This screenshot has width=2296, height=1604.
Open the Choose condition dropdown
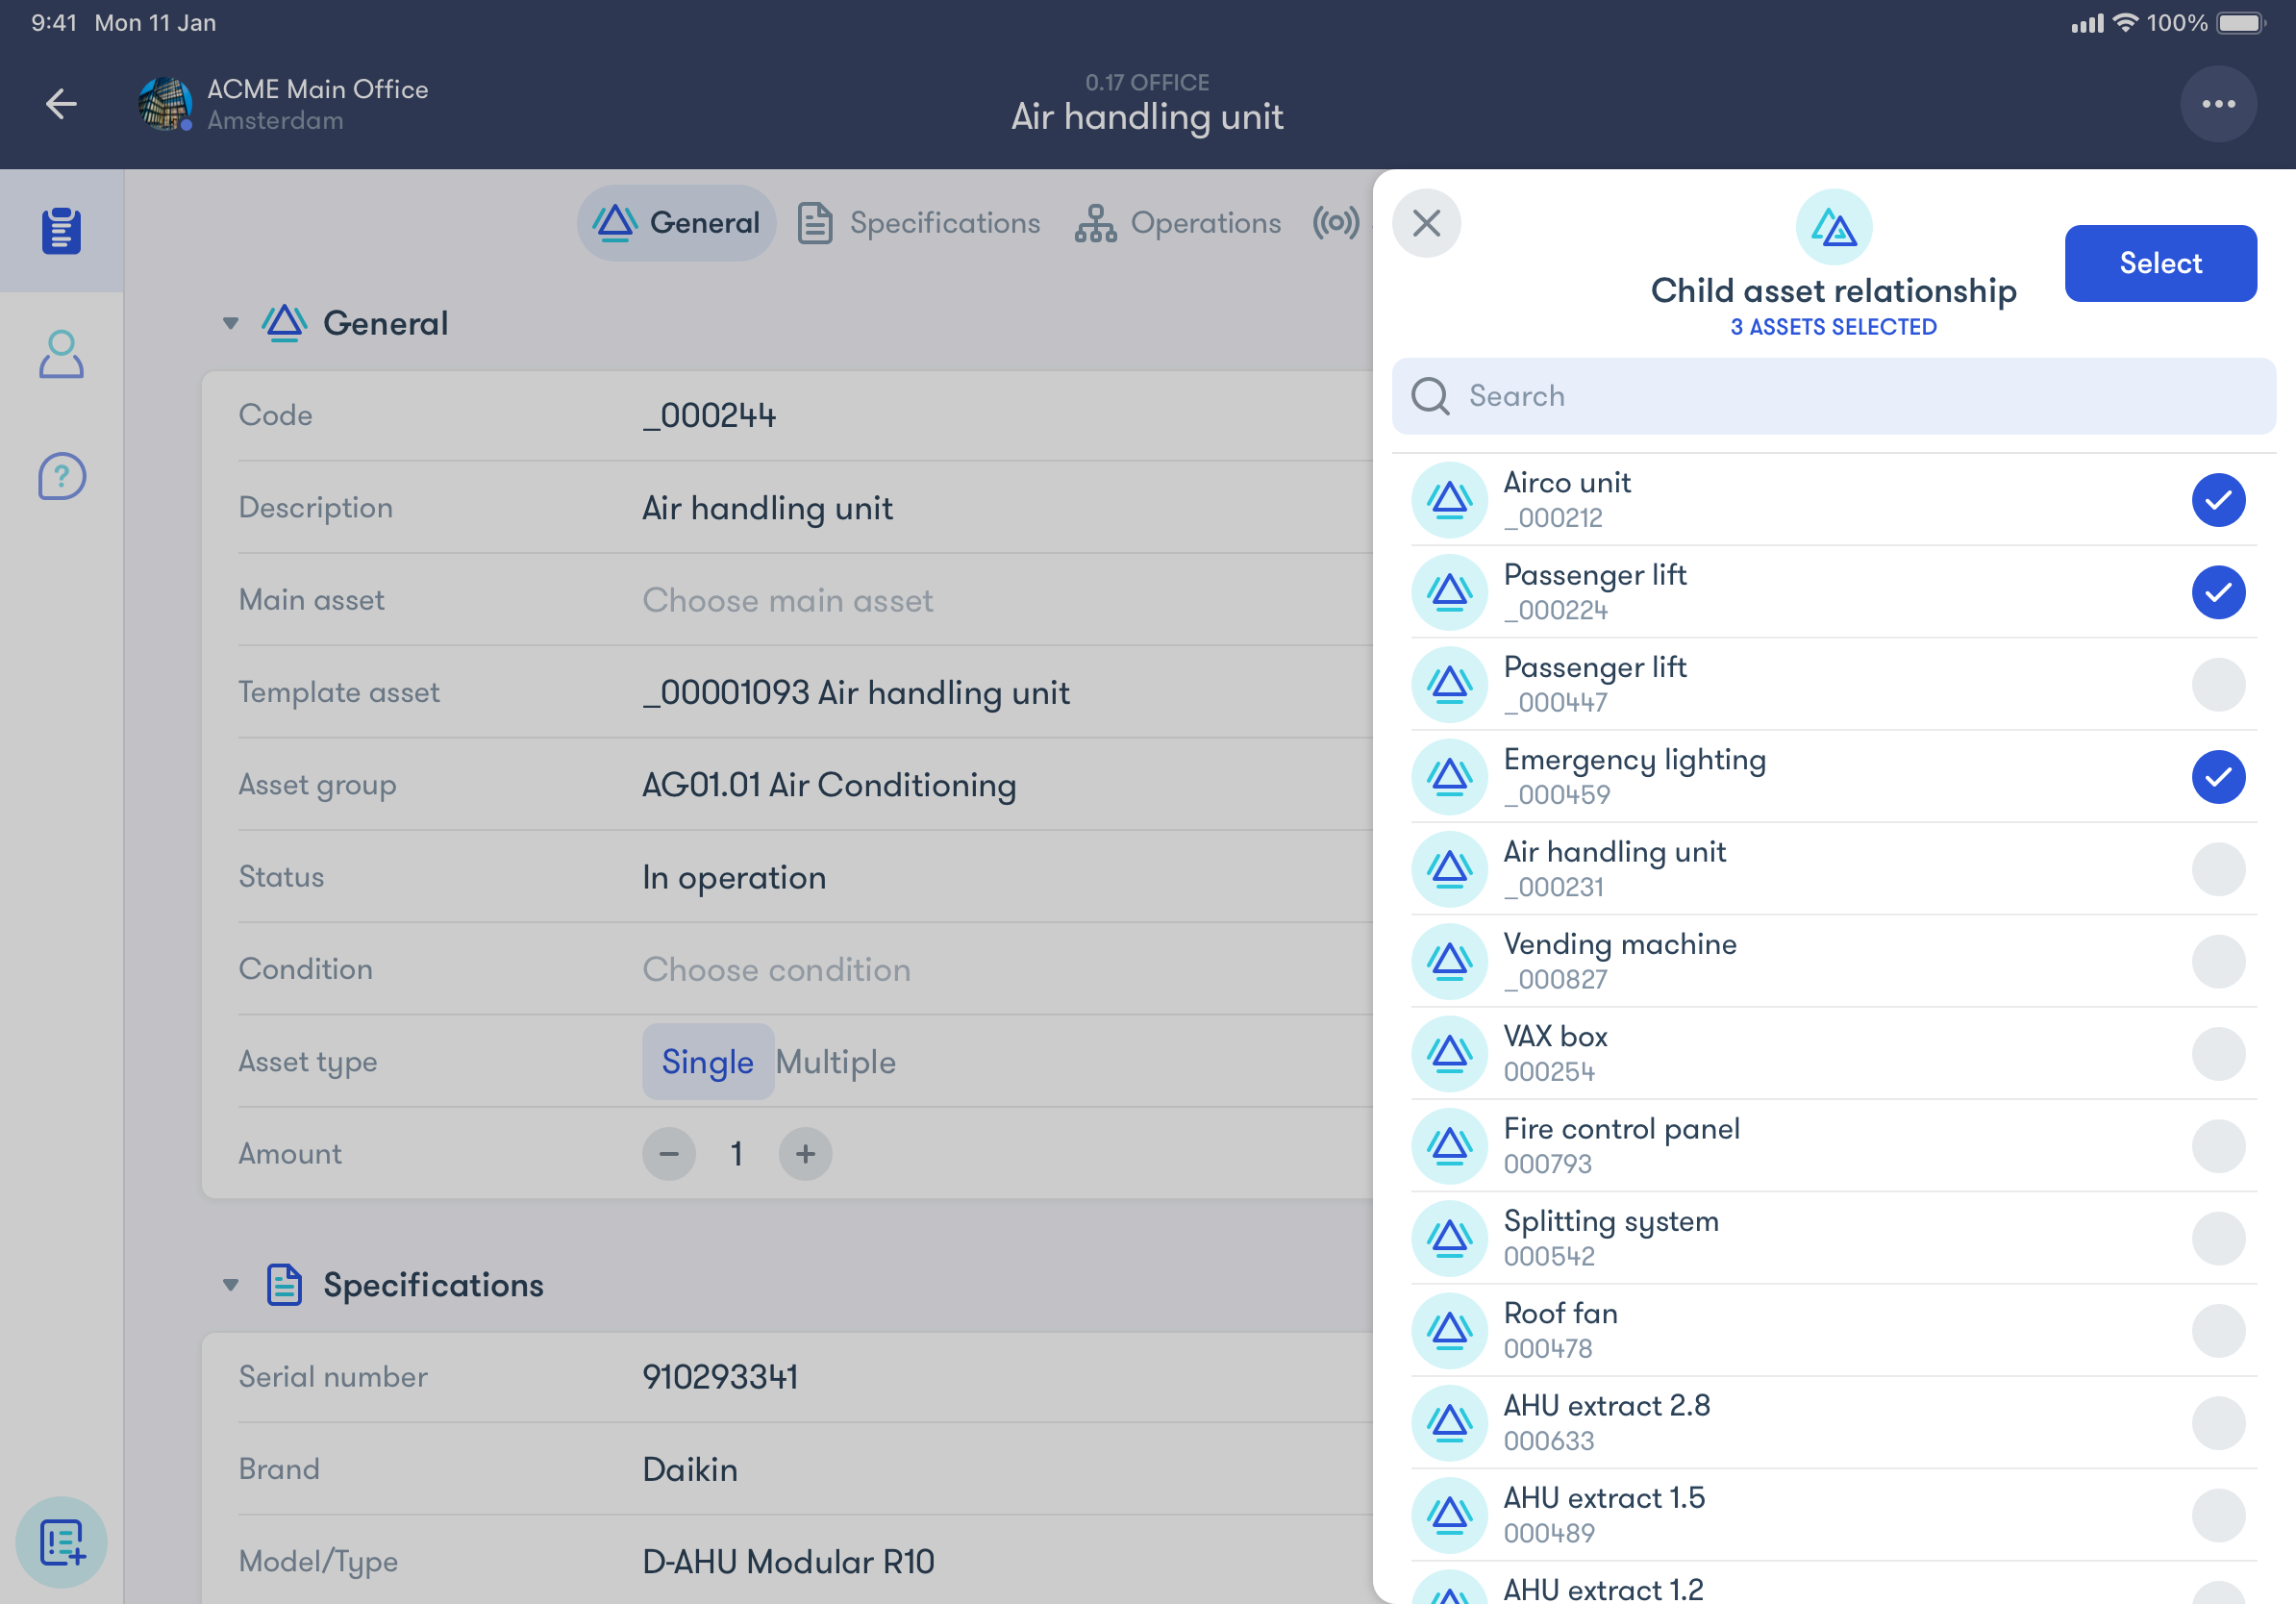pos(776,969)
